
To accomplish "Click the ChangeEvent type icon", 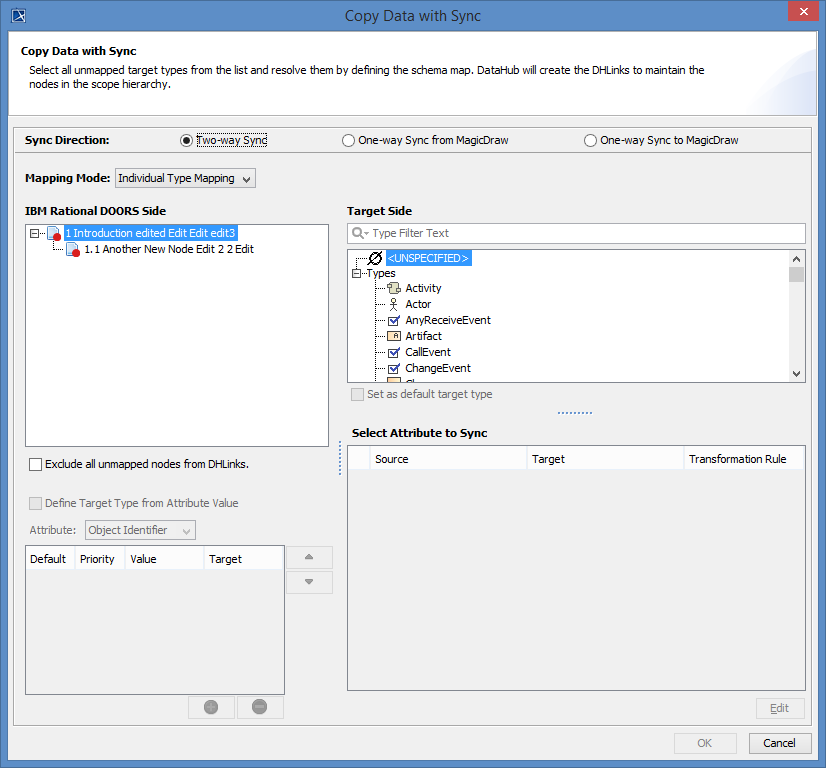I will pos(394,368).
